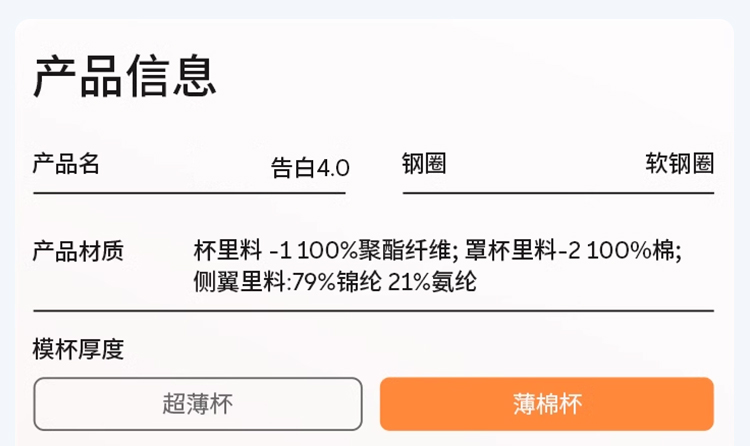Choose the orange 薄棉杯 option
Screen dimensions: 750x446
point(546,404)
